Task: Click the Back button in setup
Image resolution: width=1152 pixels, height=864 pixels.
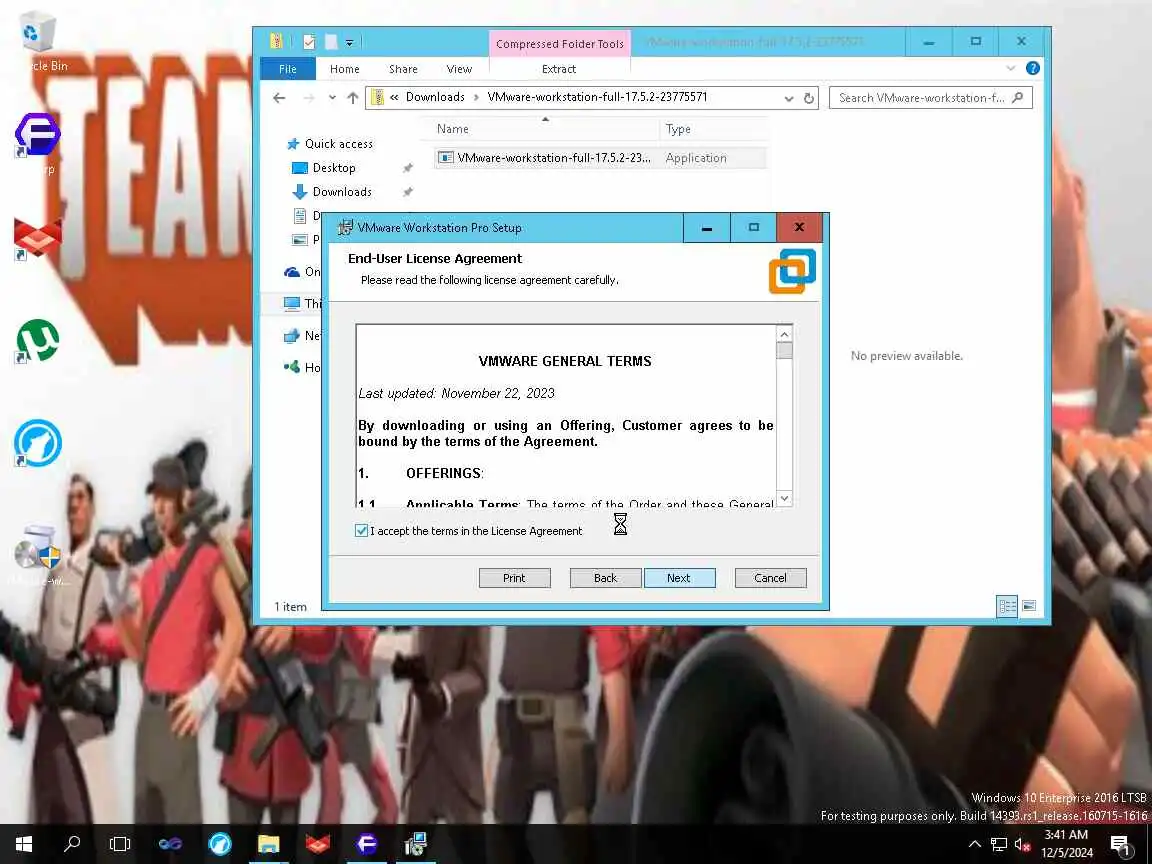Action: 605,578
